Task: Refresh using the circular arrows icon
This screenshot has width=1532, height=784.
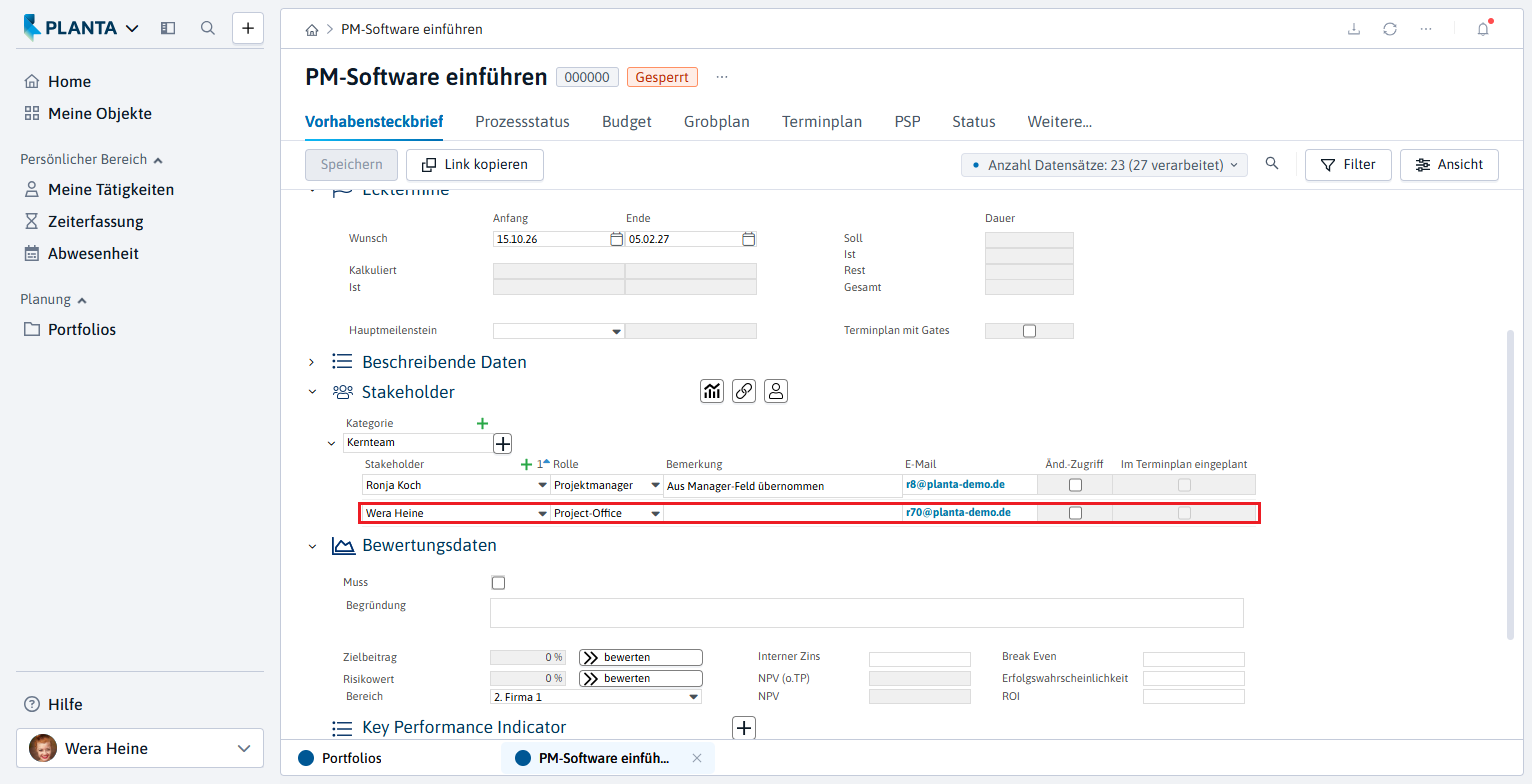Action: pyautogui.click(x=1390, y=29)
